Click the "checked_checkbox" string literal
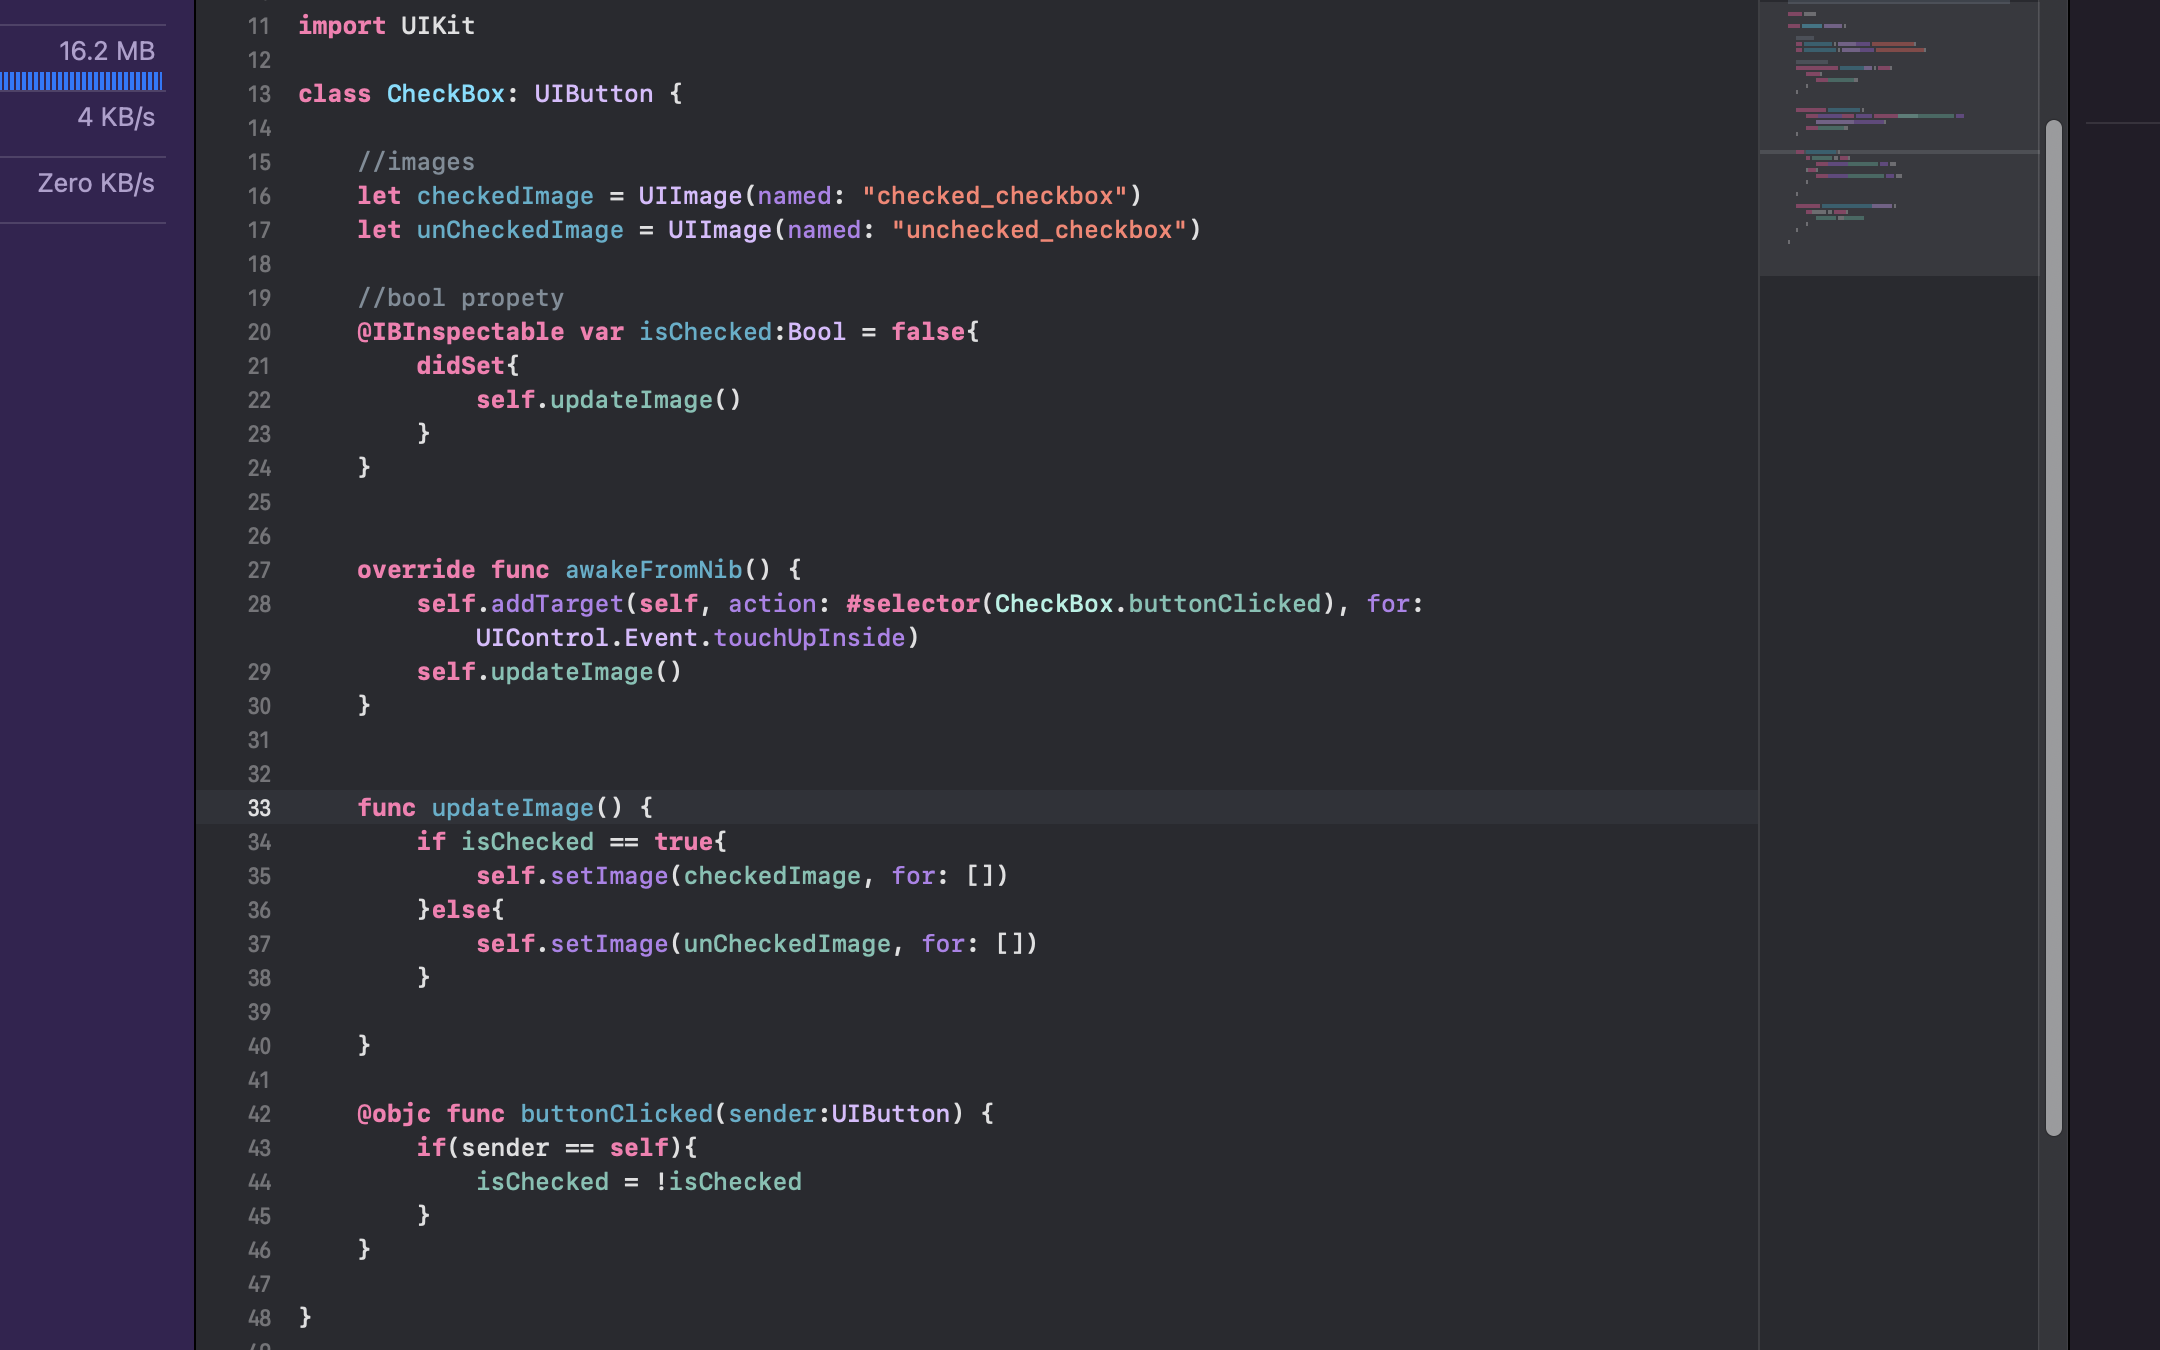This screenshot has height=1350, width=2160. pyautogui.click(x=995, y=196)
